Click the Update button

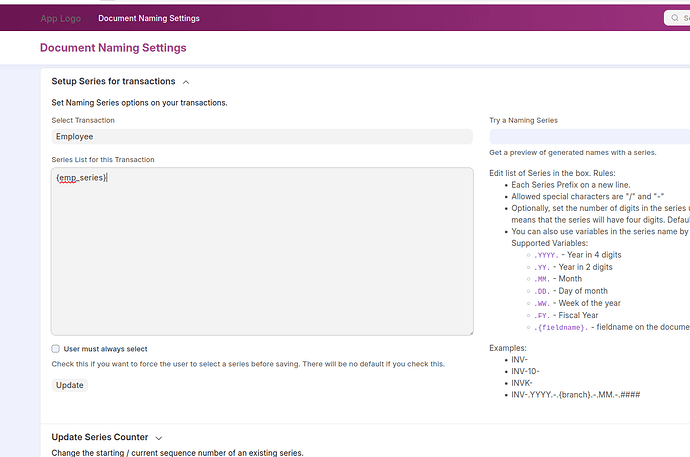[70, 385]
